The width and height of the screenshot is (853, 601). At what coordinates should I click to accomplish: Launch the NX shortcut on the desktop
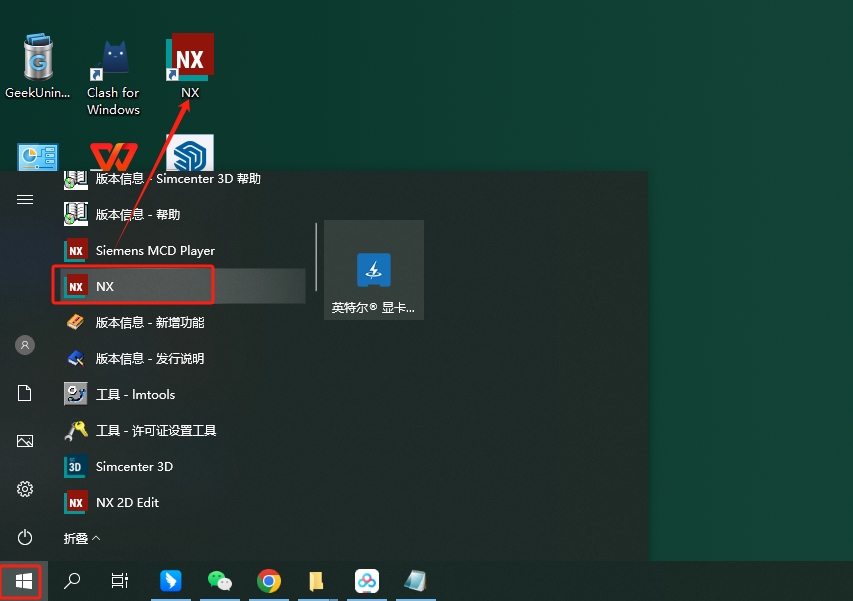tap(189, 58)
